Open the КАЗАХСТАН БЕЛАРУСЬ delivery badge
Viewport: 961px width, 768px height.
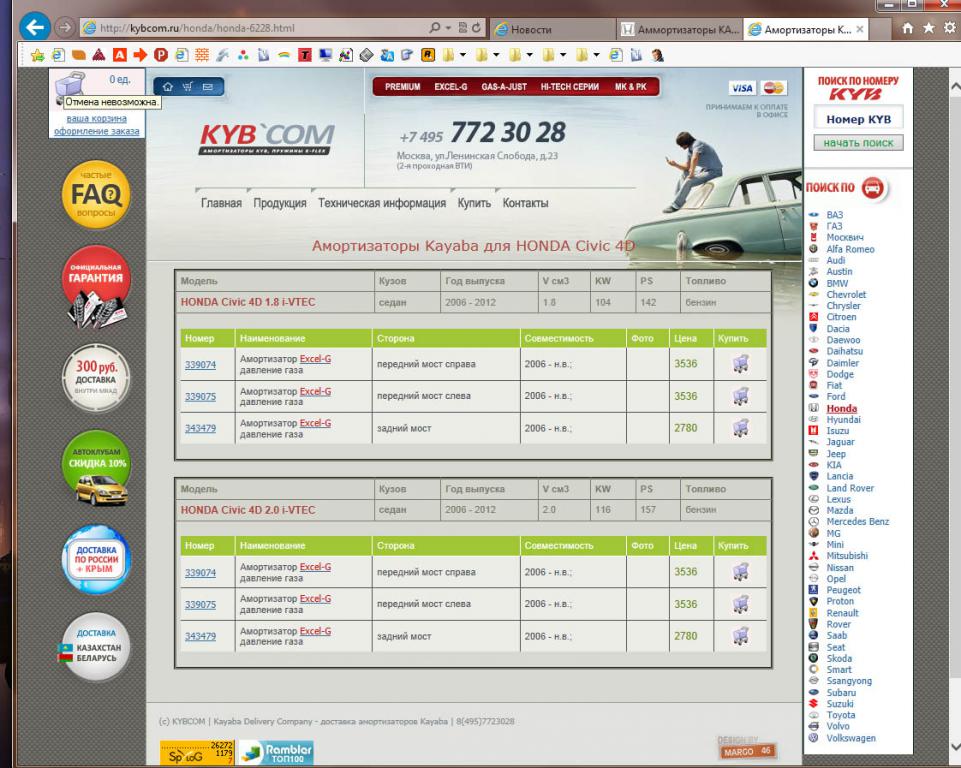click(x=94, y=647)
